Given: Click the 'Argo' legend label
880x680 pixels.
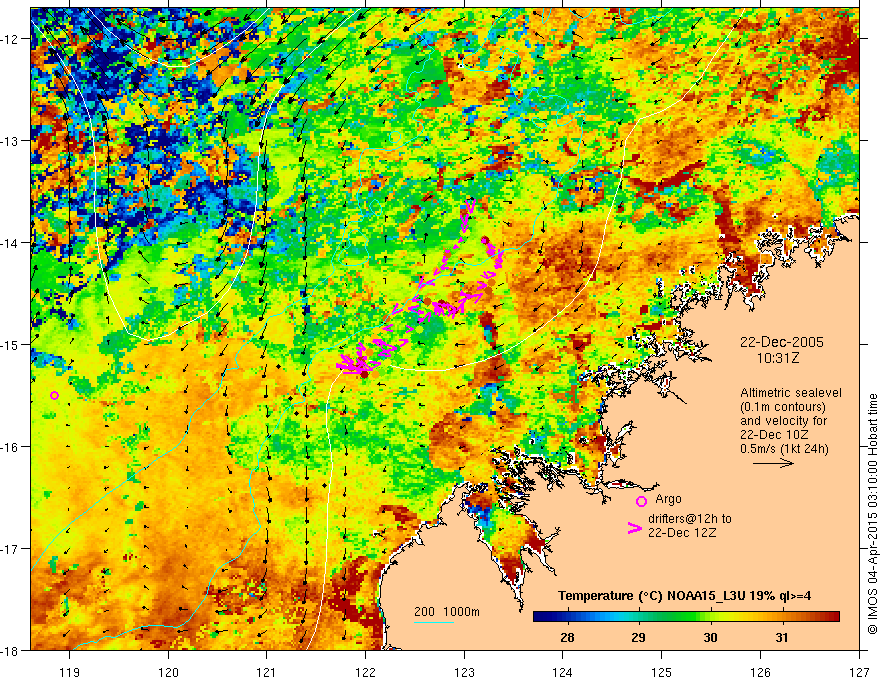Looking at the screenshot, I should pos(668,499).
